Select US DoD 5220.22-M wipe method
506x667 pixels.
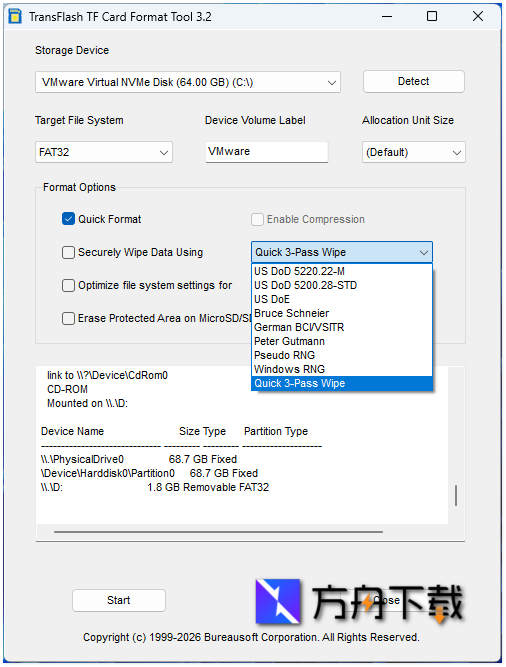tap(342, 271)
